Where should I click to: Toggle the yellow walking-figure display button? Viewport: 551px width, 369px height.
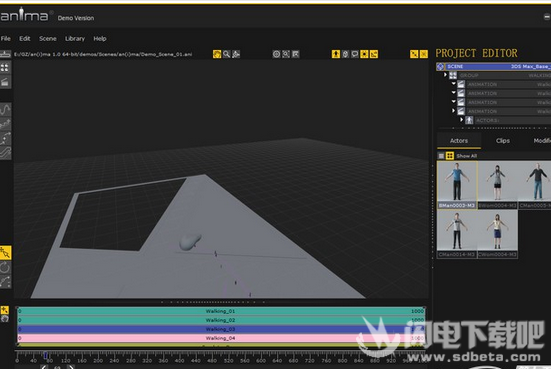[336, 54]
